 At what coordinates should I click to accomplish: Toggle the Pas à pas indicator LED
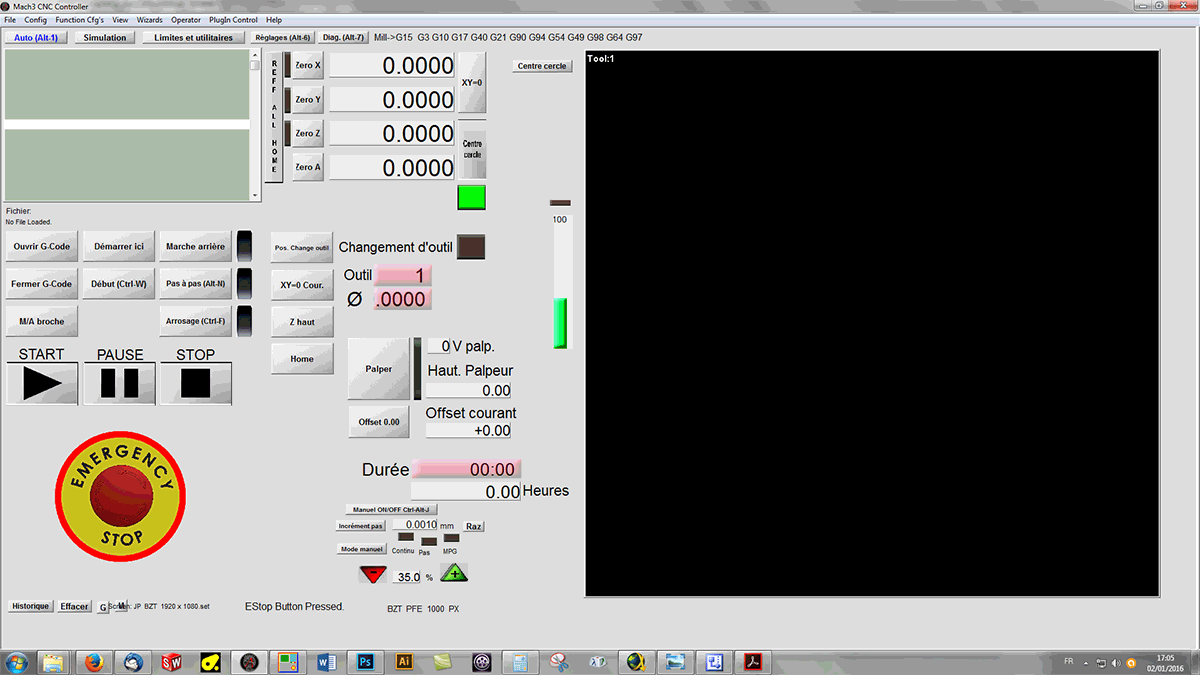pos(244,283)
